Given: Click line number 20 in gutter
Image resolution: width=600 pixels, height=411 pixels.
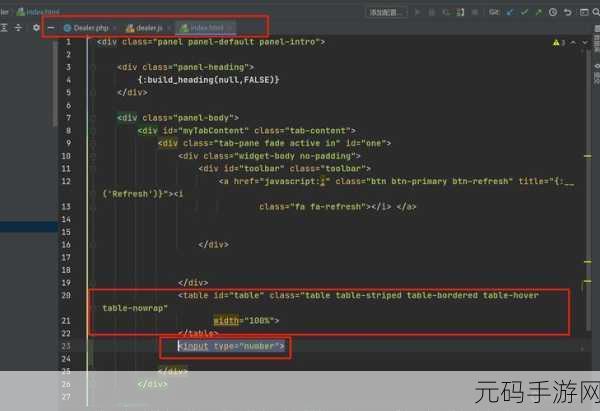Looking at the screenshot, I should pyautogui.click(x=66, y=295).
